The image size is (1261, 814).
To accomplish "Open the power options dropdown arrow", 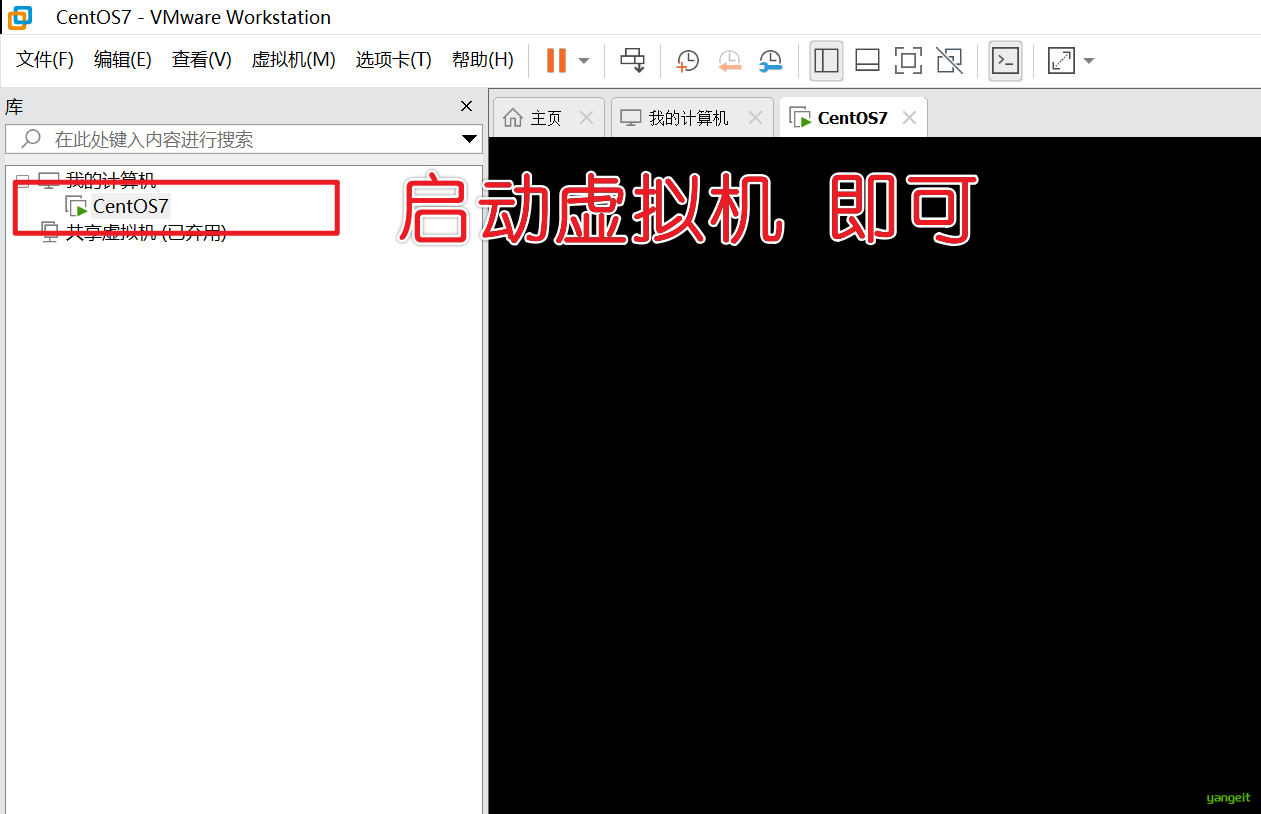I will point(584,61).
